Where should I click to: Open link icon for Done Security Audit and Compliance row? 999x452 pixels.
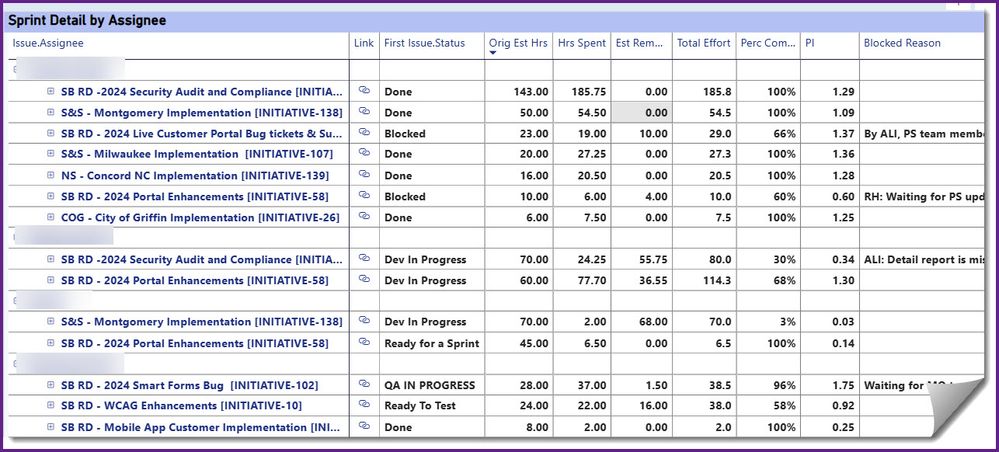(364, 91)
